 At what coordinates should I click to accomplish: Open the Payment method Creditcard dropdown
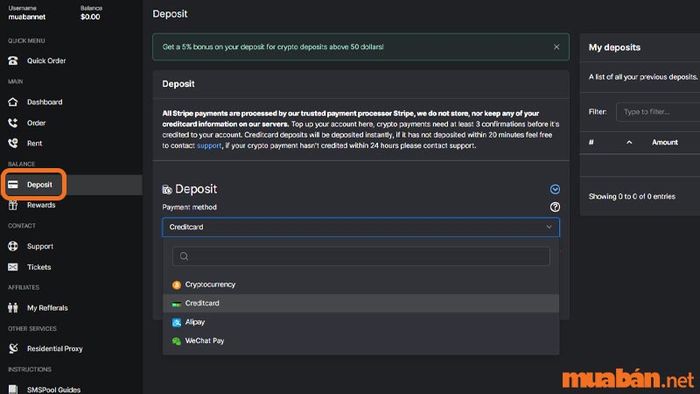[360, 227]
